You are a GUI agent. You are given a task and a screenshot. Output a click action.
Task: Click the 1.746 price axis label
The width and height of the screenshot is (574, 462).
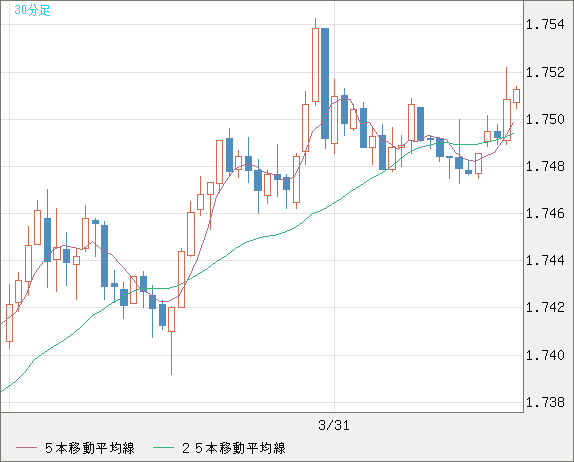(x=545, y=213)
